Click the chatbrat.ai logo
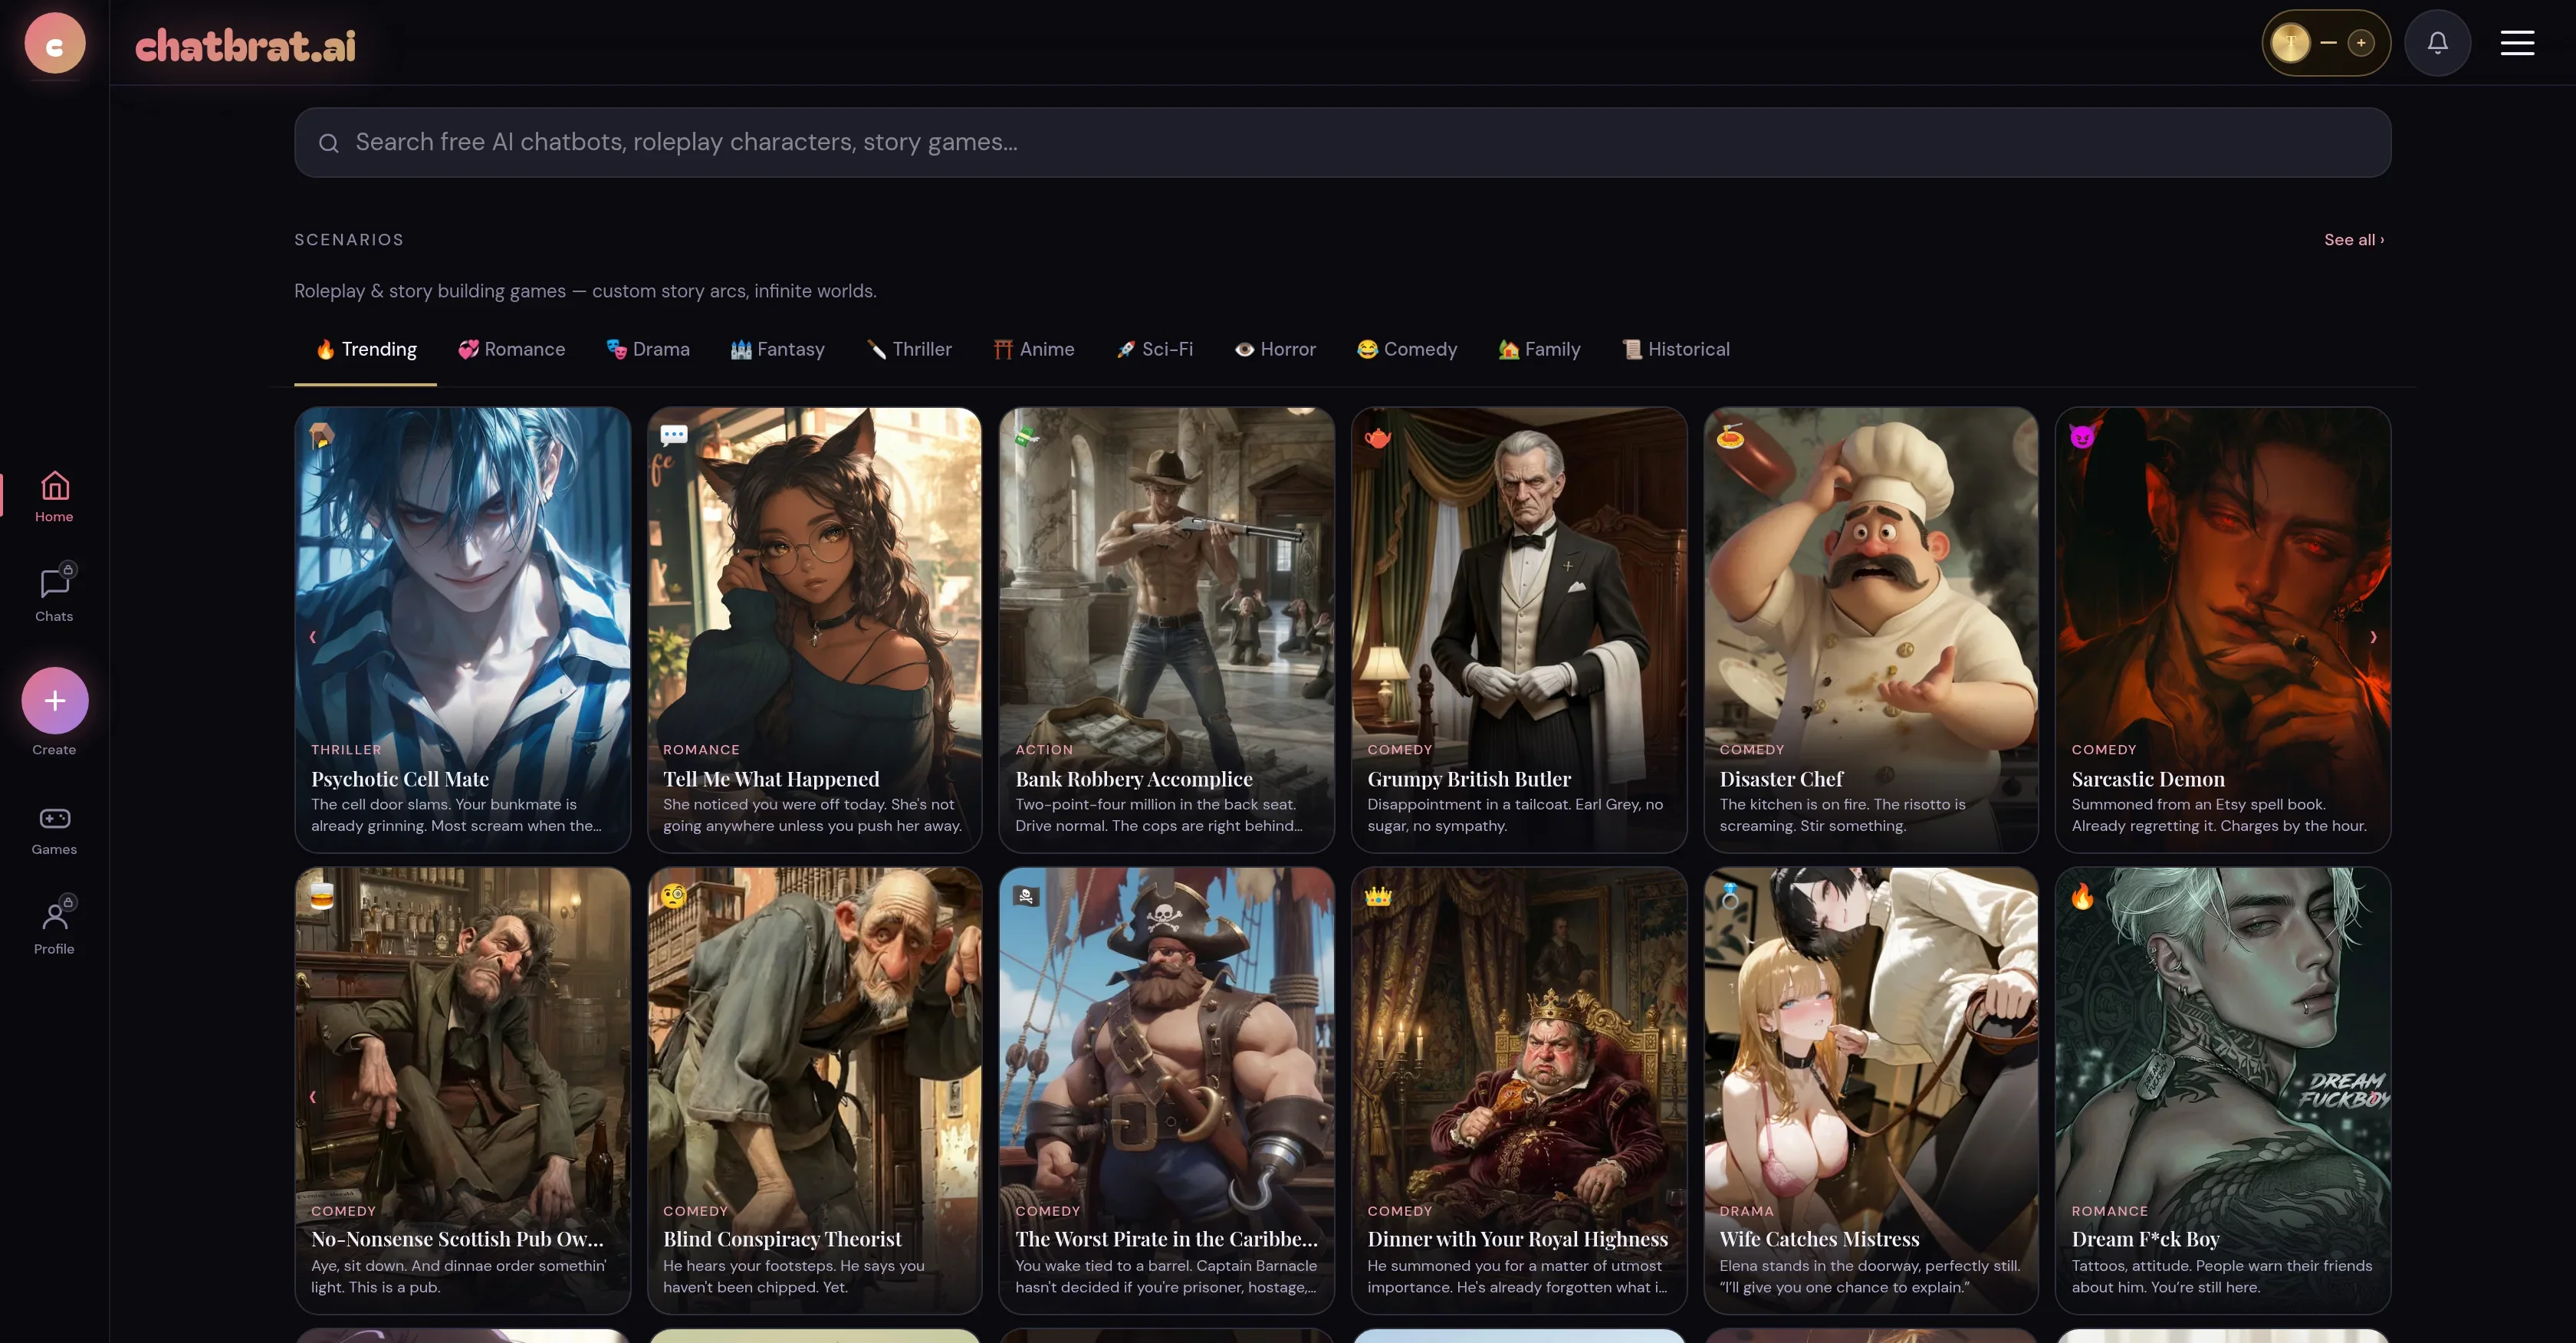The width and height of the screenshot is (2576, 1343). point(245,45)
